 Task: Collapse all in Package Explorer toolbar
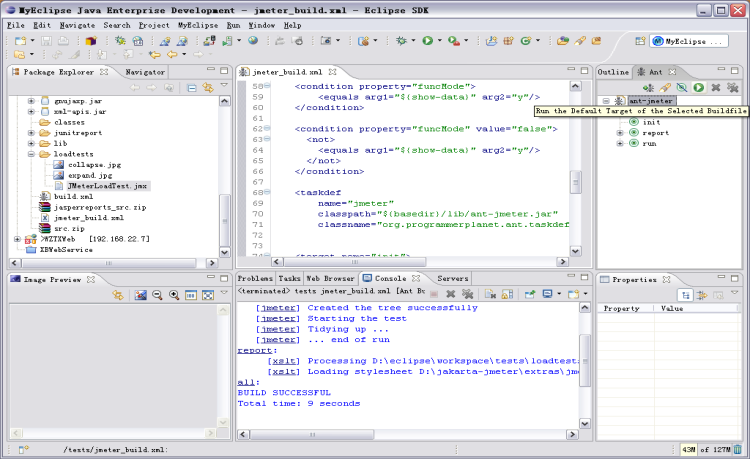point(191,88)
